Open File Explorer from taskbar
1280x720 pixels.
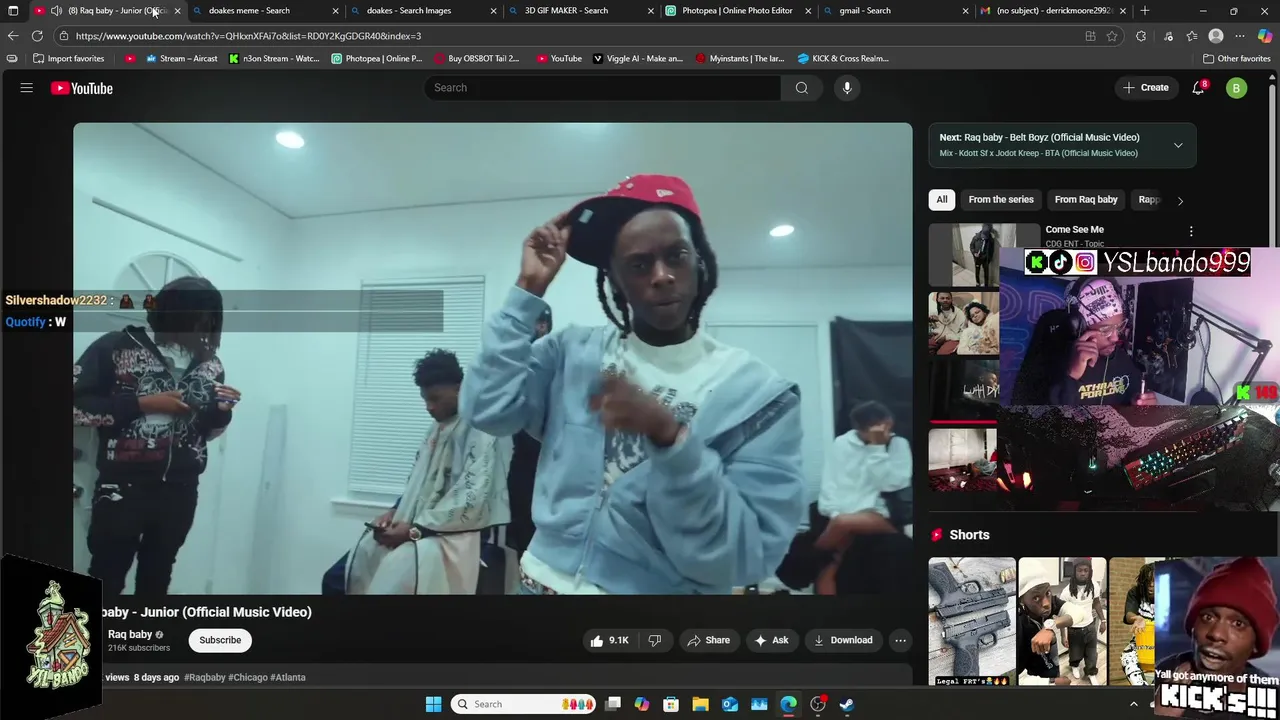click(700, 704)
